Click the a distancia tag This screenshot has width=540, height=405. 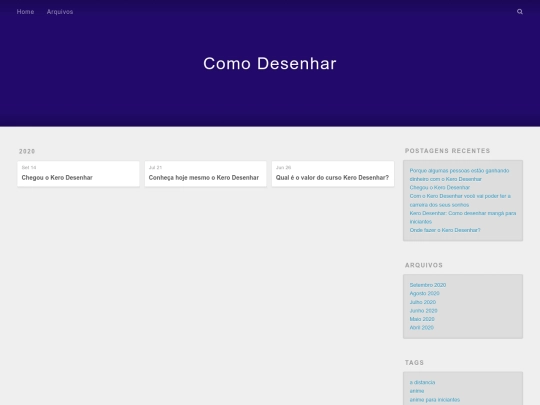pos(423,383)
